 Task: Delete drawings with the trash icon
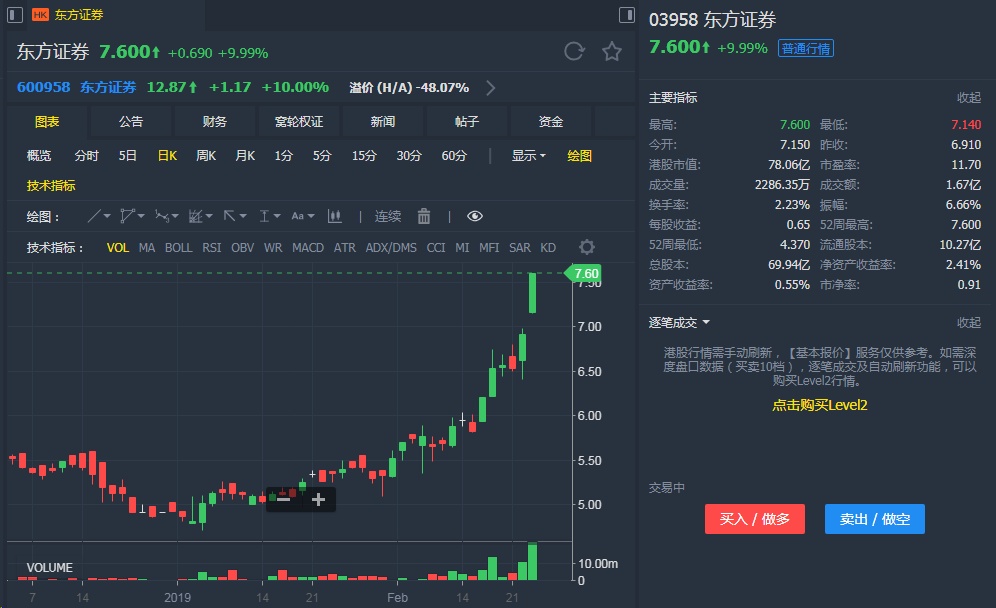pyautogui.click(x=424, y=217)
